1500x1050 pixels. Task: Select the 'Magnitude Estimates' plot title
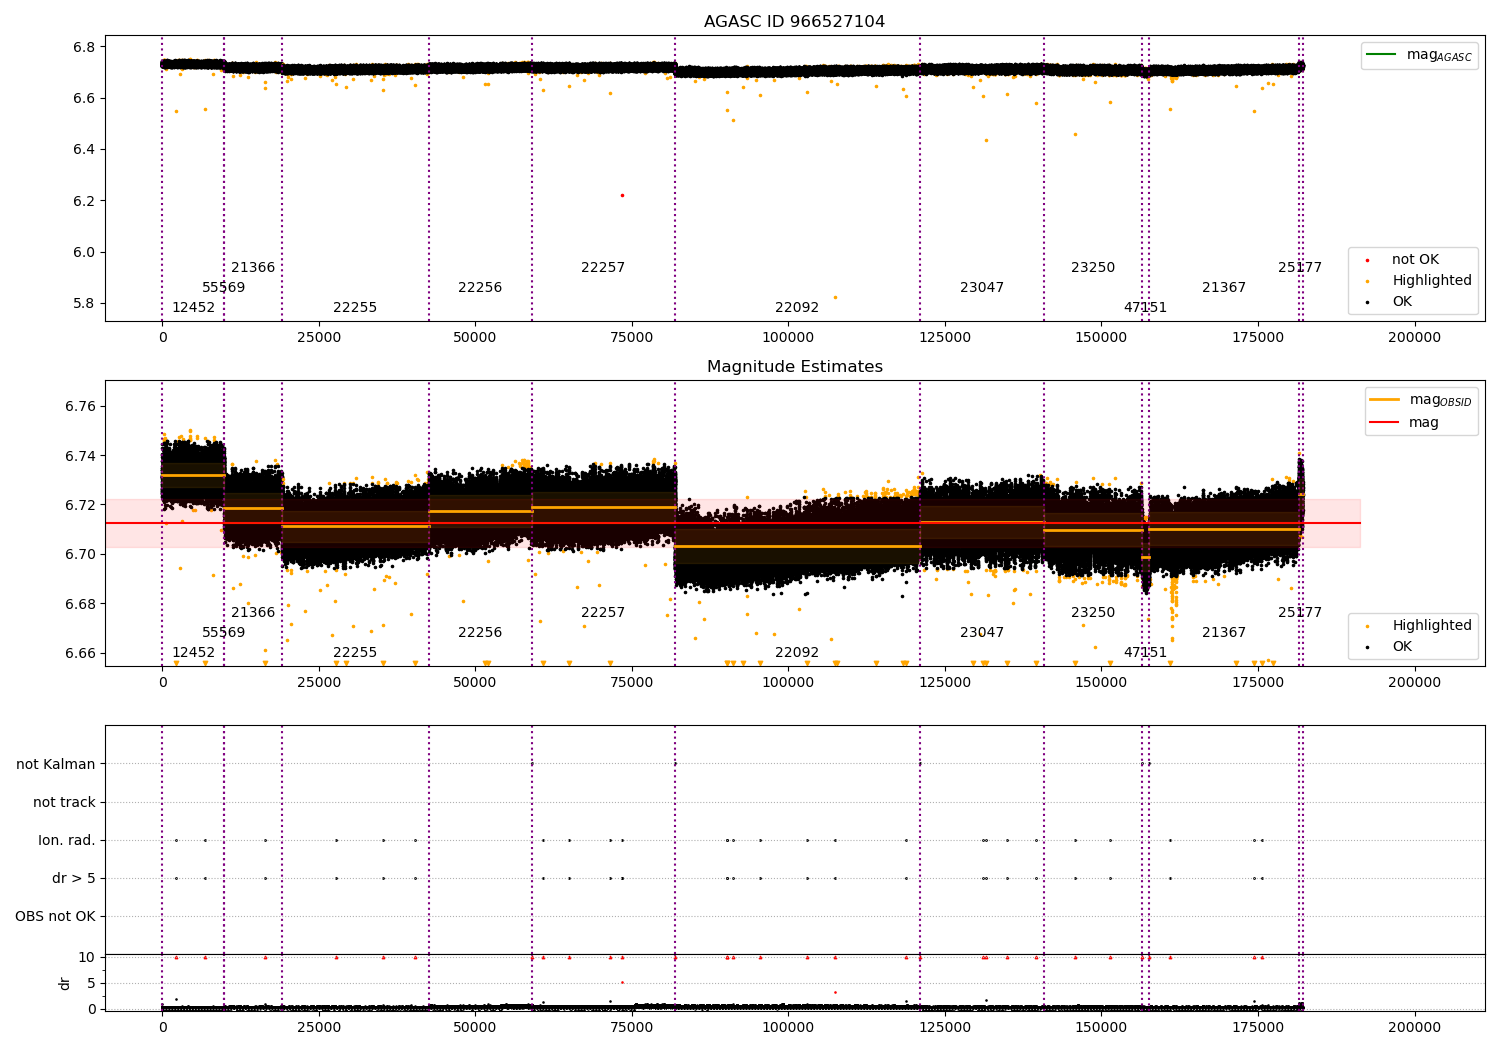[x=794, y=367]
